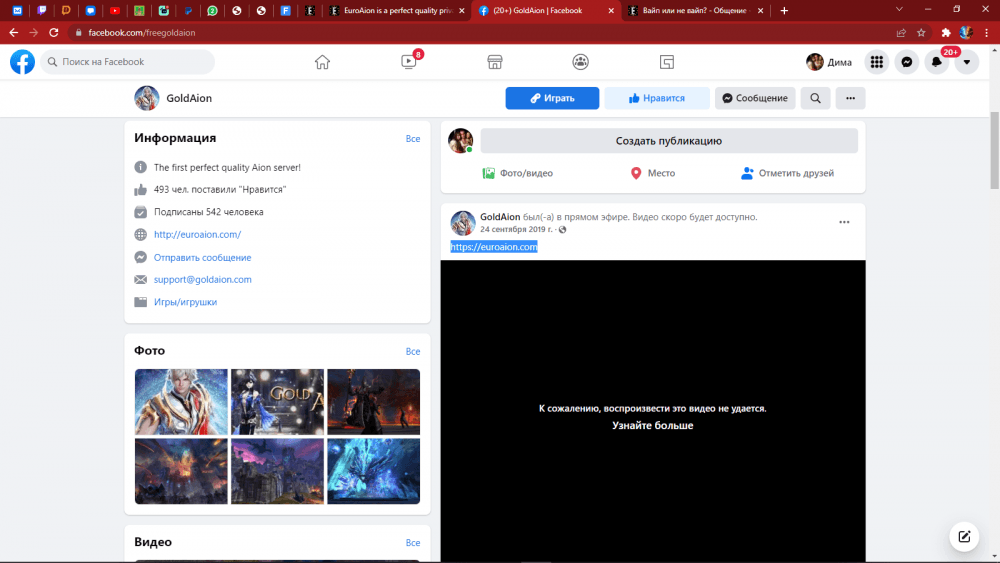The image size is (1000, 563).
Task: Open Facebook Home feed icon
Action: pos(322,62)
